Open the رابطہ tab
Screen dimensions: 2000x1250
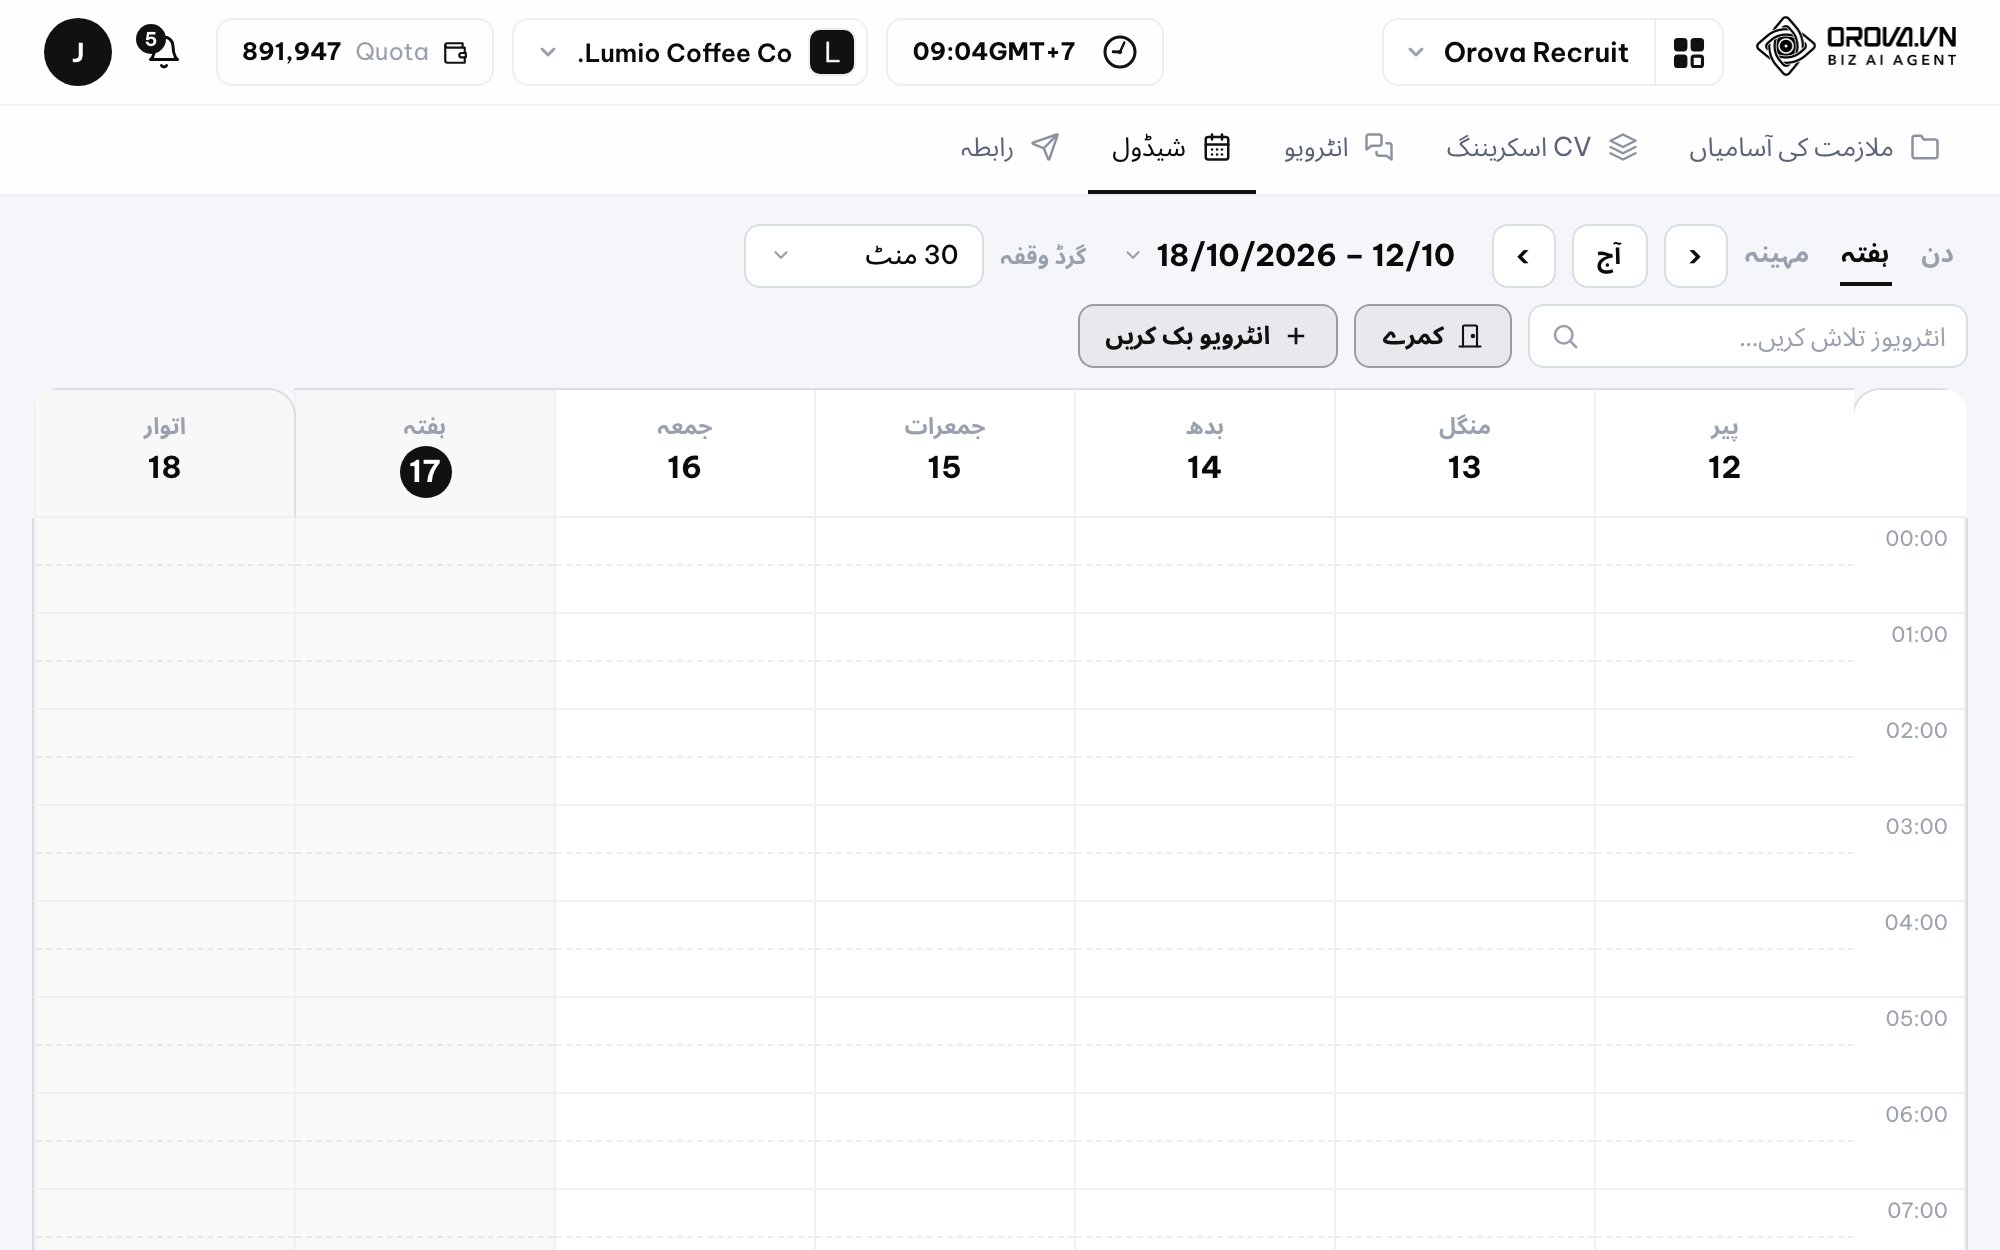1010,148
